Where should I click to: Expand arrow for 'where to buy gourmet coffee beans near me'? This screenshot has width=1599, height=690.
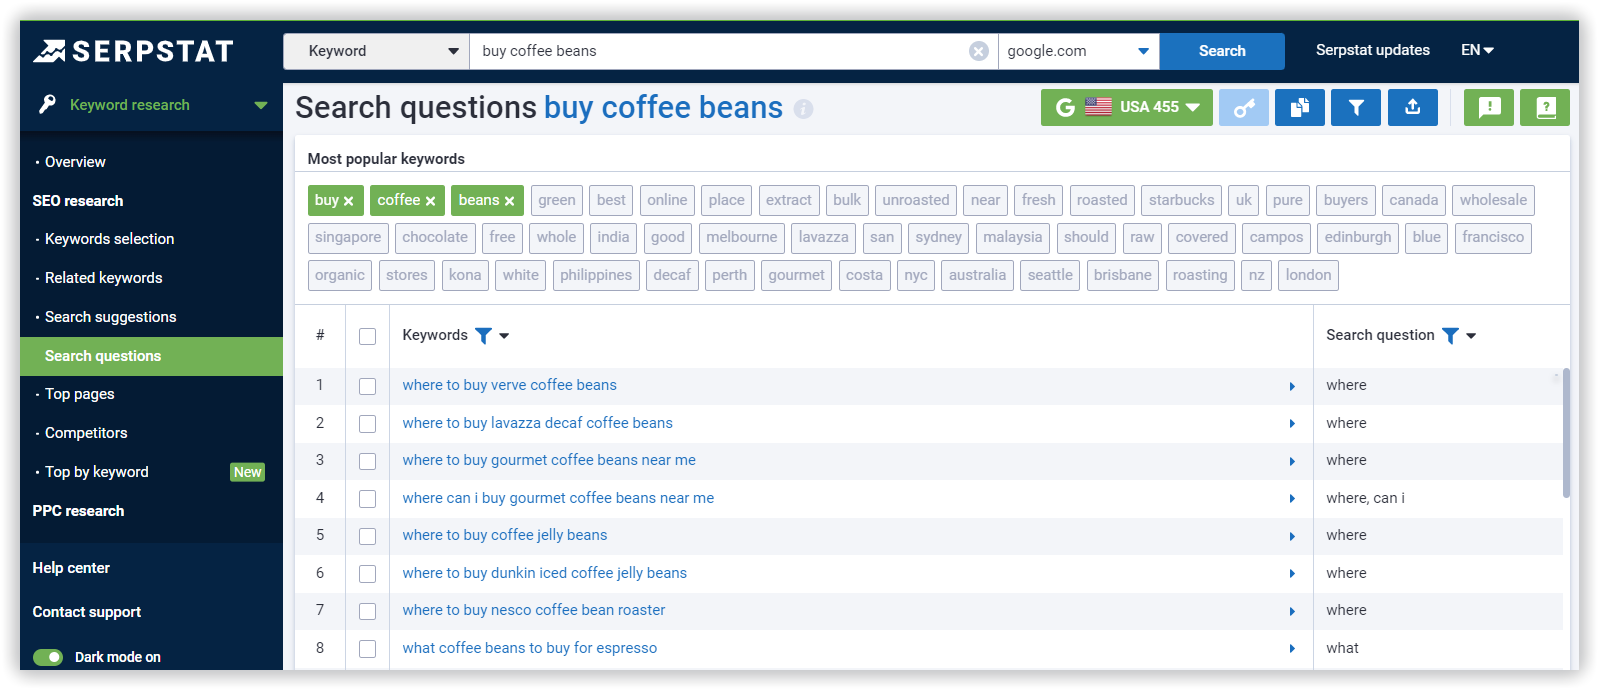[x=1292, y=461]
